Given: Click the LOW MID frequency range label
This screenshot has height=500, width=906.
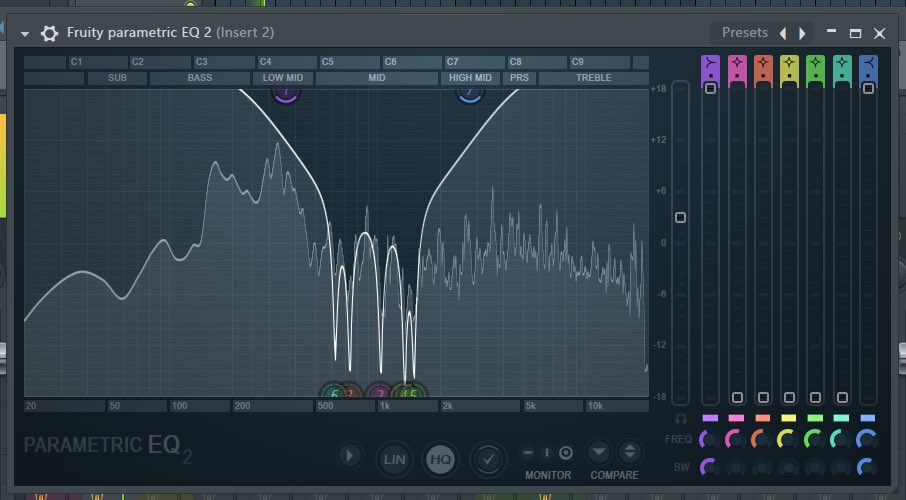Looking at the screenshot, I should point(283,78).
